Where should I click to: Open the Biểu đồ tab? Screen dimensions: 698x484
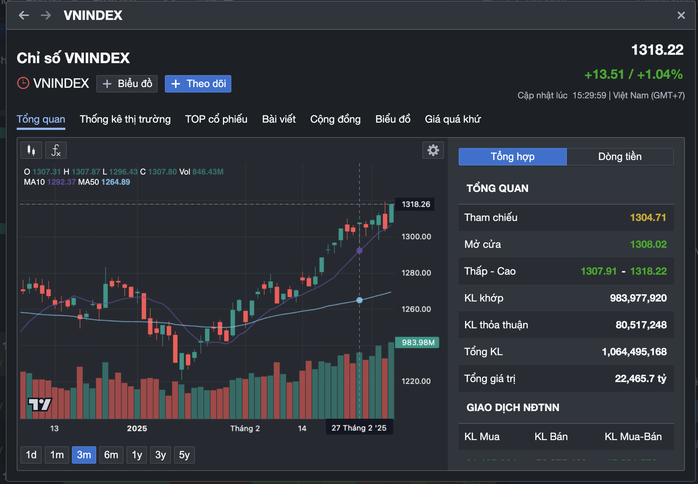[x=393, y=119]
